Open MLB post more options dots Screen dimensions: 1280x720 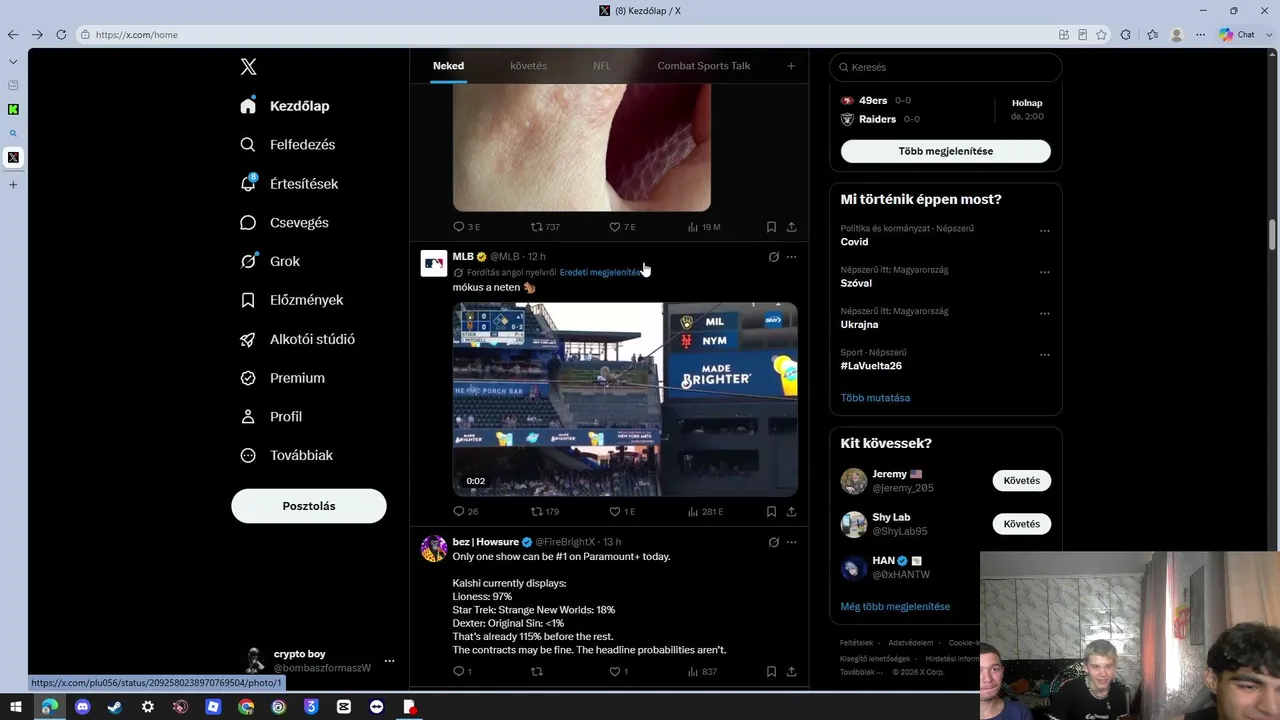pos(791,257)
